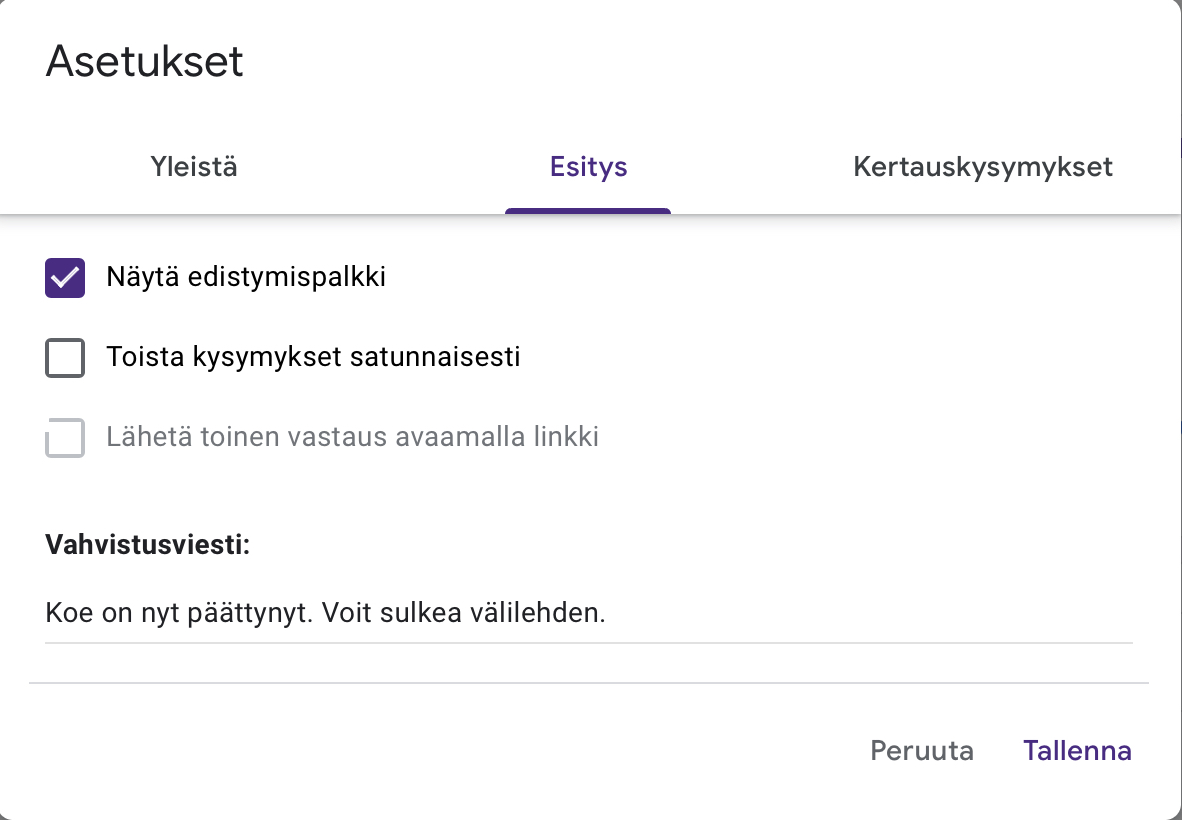
Task: Enable Toista kysymykset satunnaisesti checkbox
Action: (x=65, y=357)
